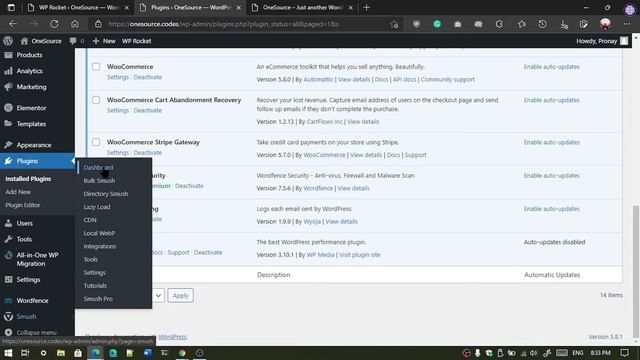
Task: Open Marketing in the sidebar
Action: point(31,87)
